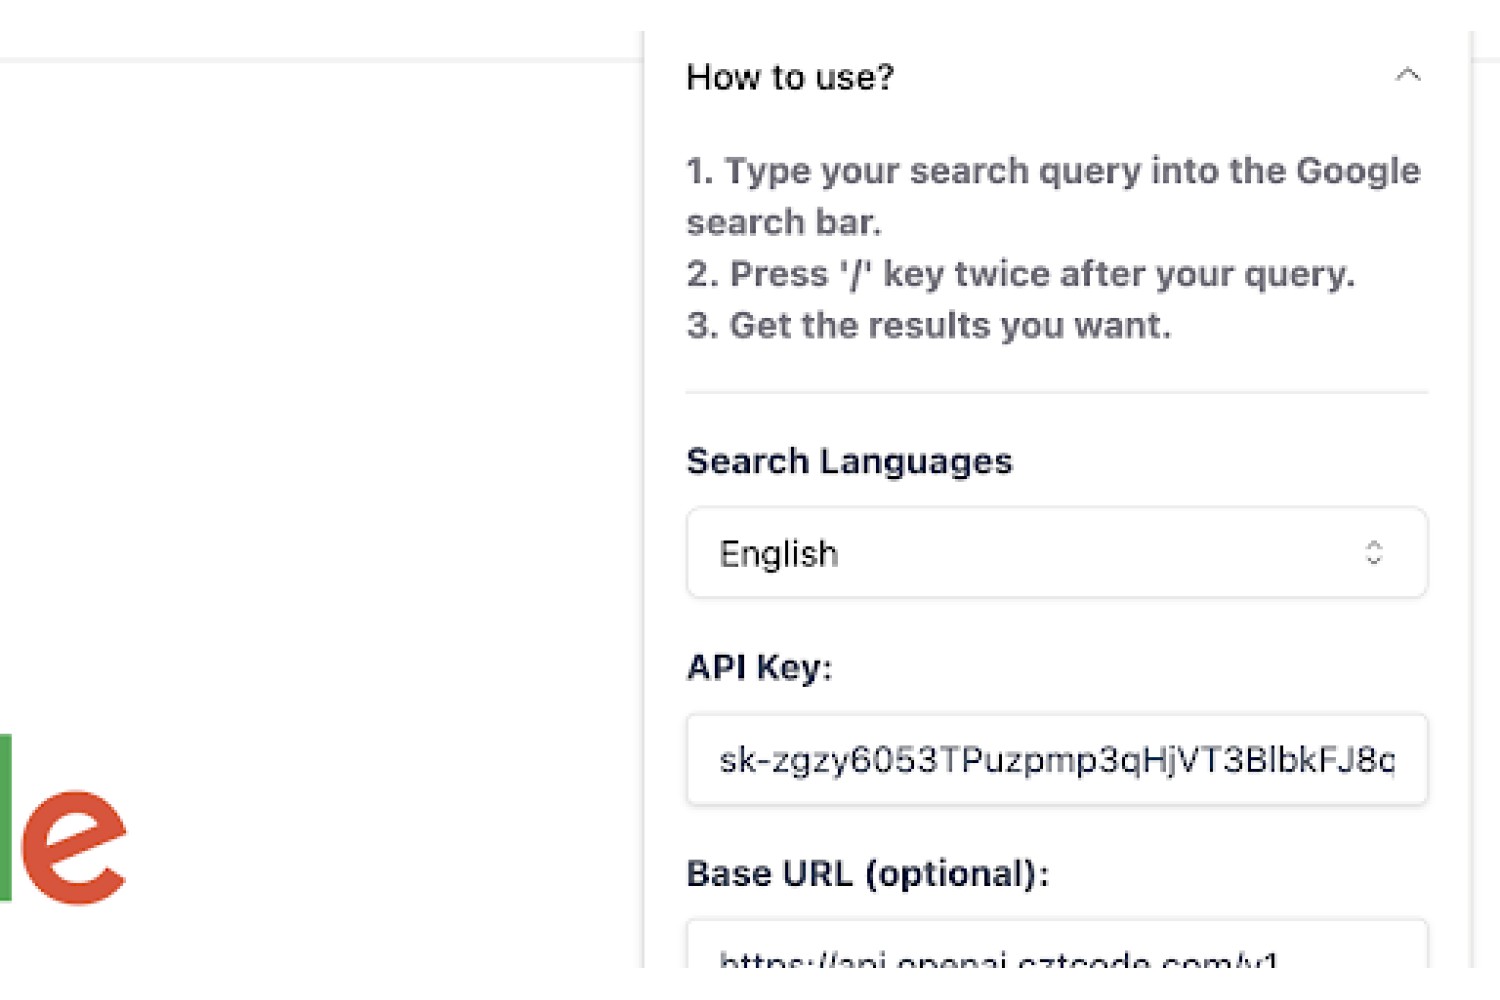Click the green letter l of Google logo
The width and height of the screenshot is (1500, 1000).
click(x=5, y=818)
